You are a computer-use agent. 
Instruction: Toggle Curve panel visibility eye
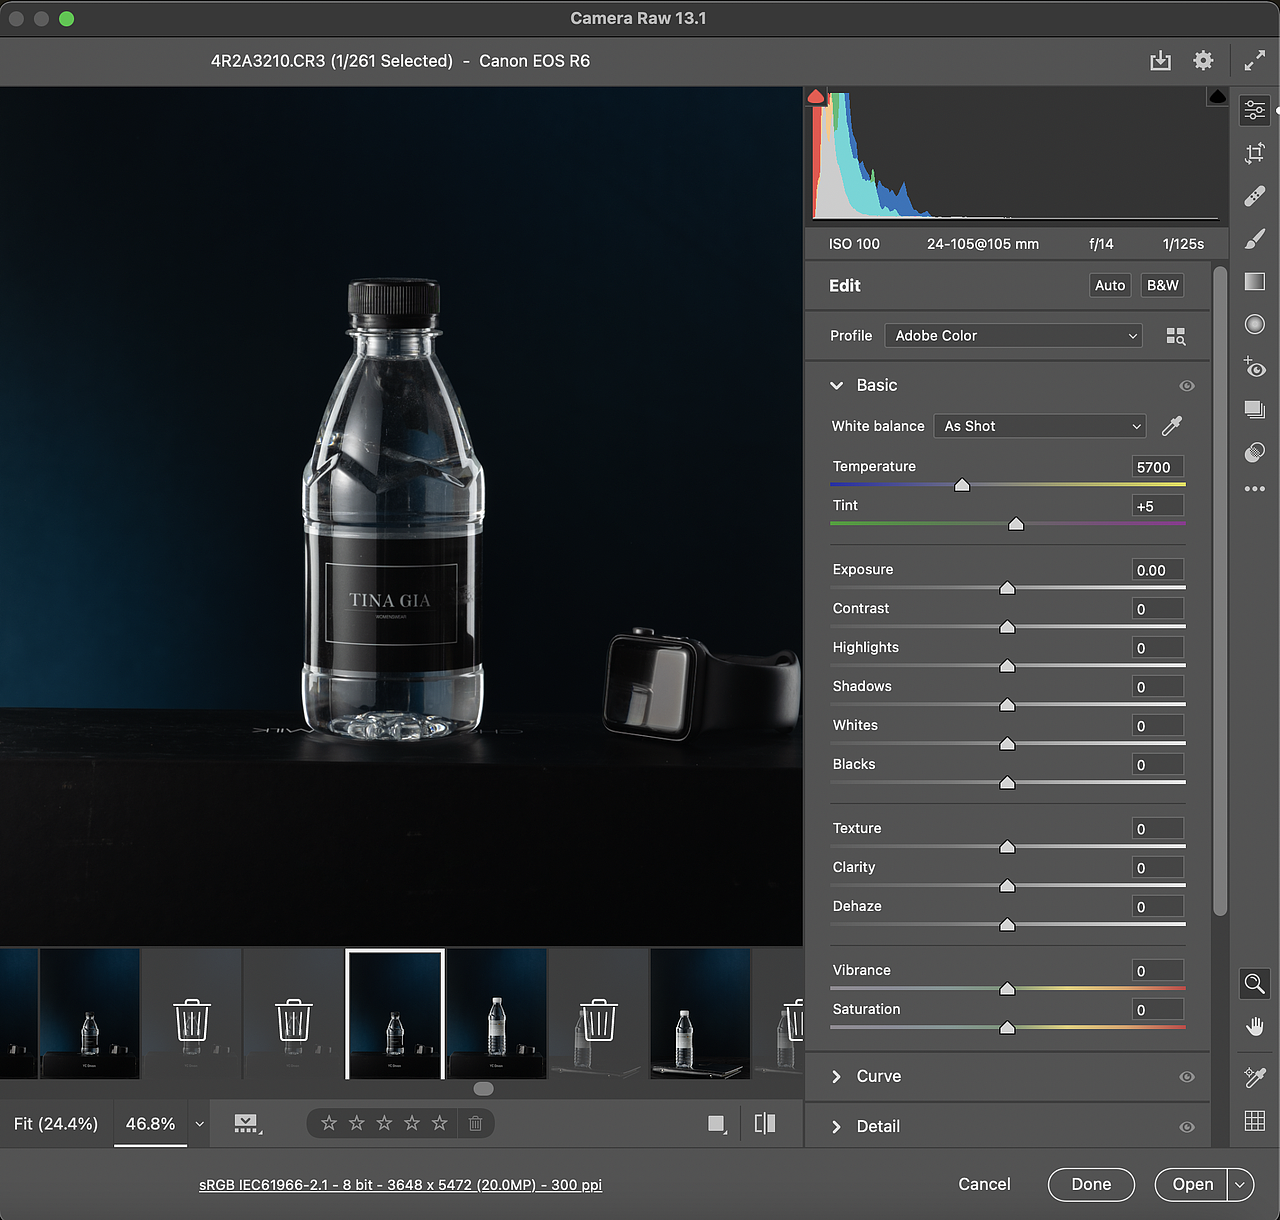click(x=1187, y=1077)
